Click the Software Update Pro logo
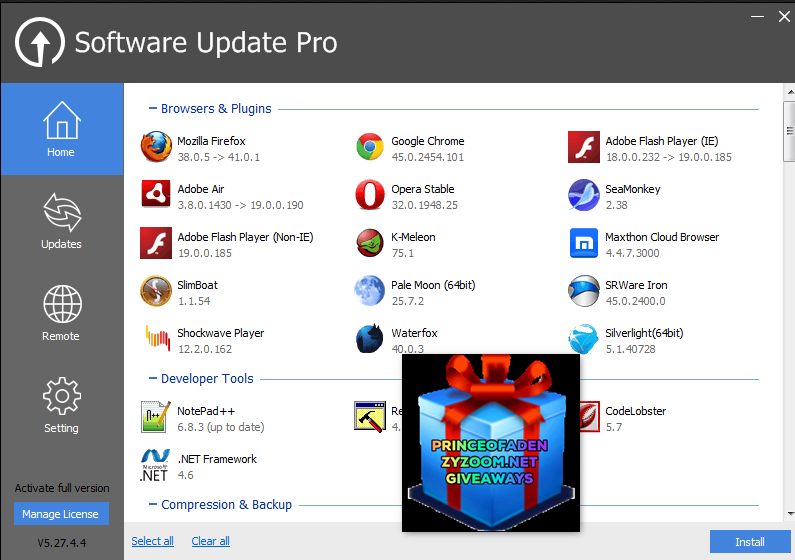The image size is (795, 560). (40, 42)
